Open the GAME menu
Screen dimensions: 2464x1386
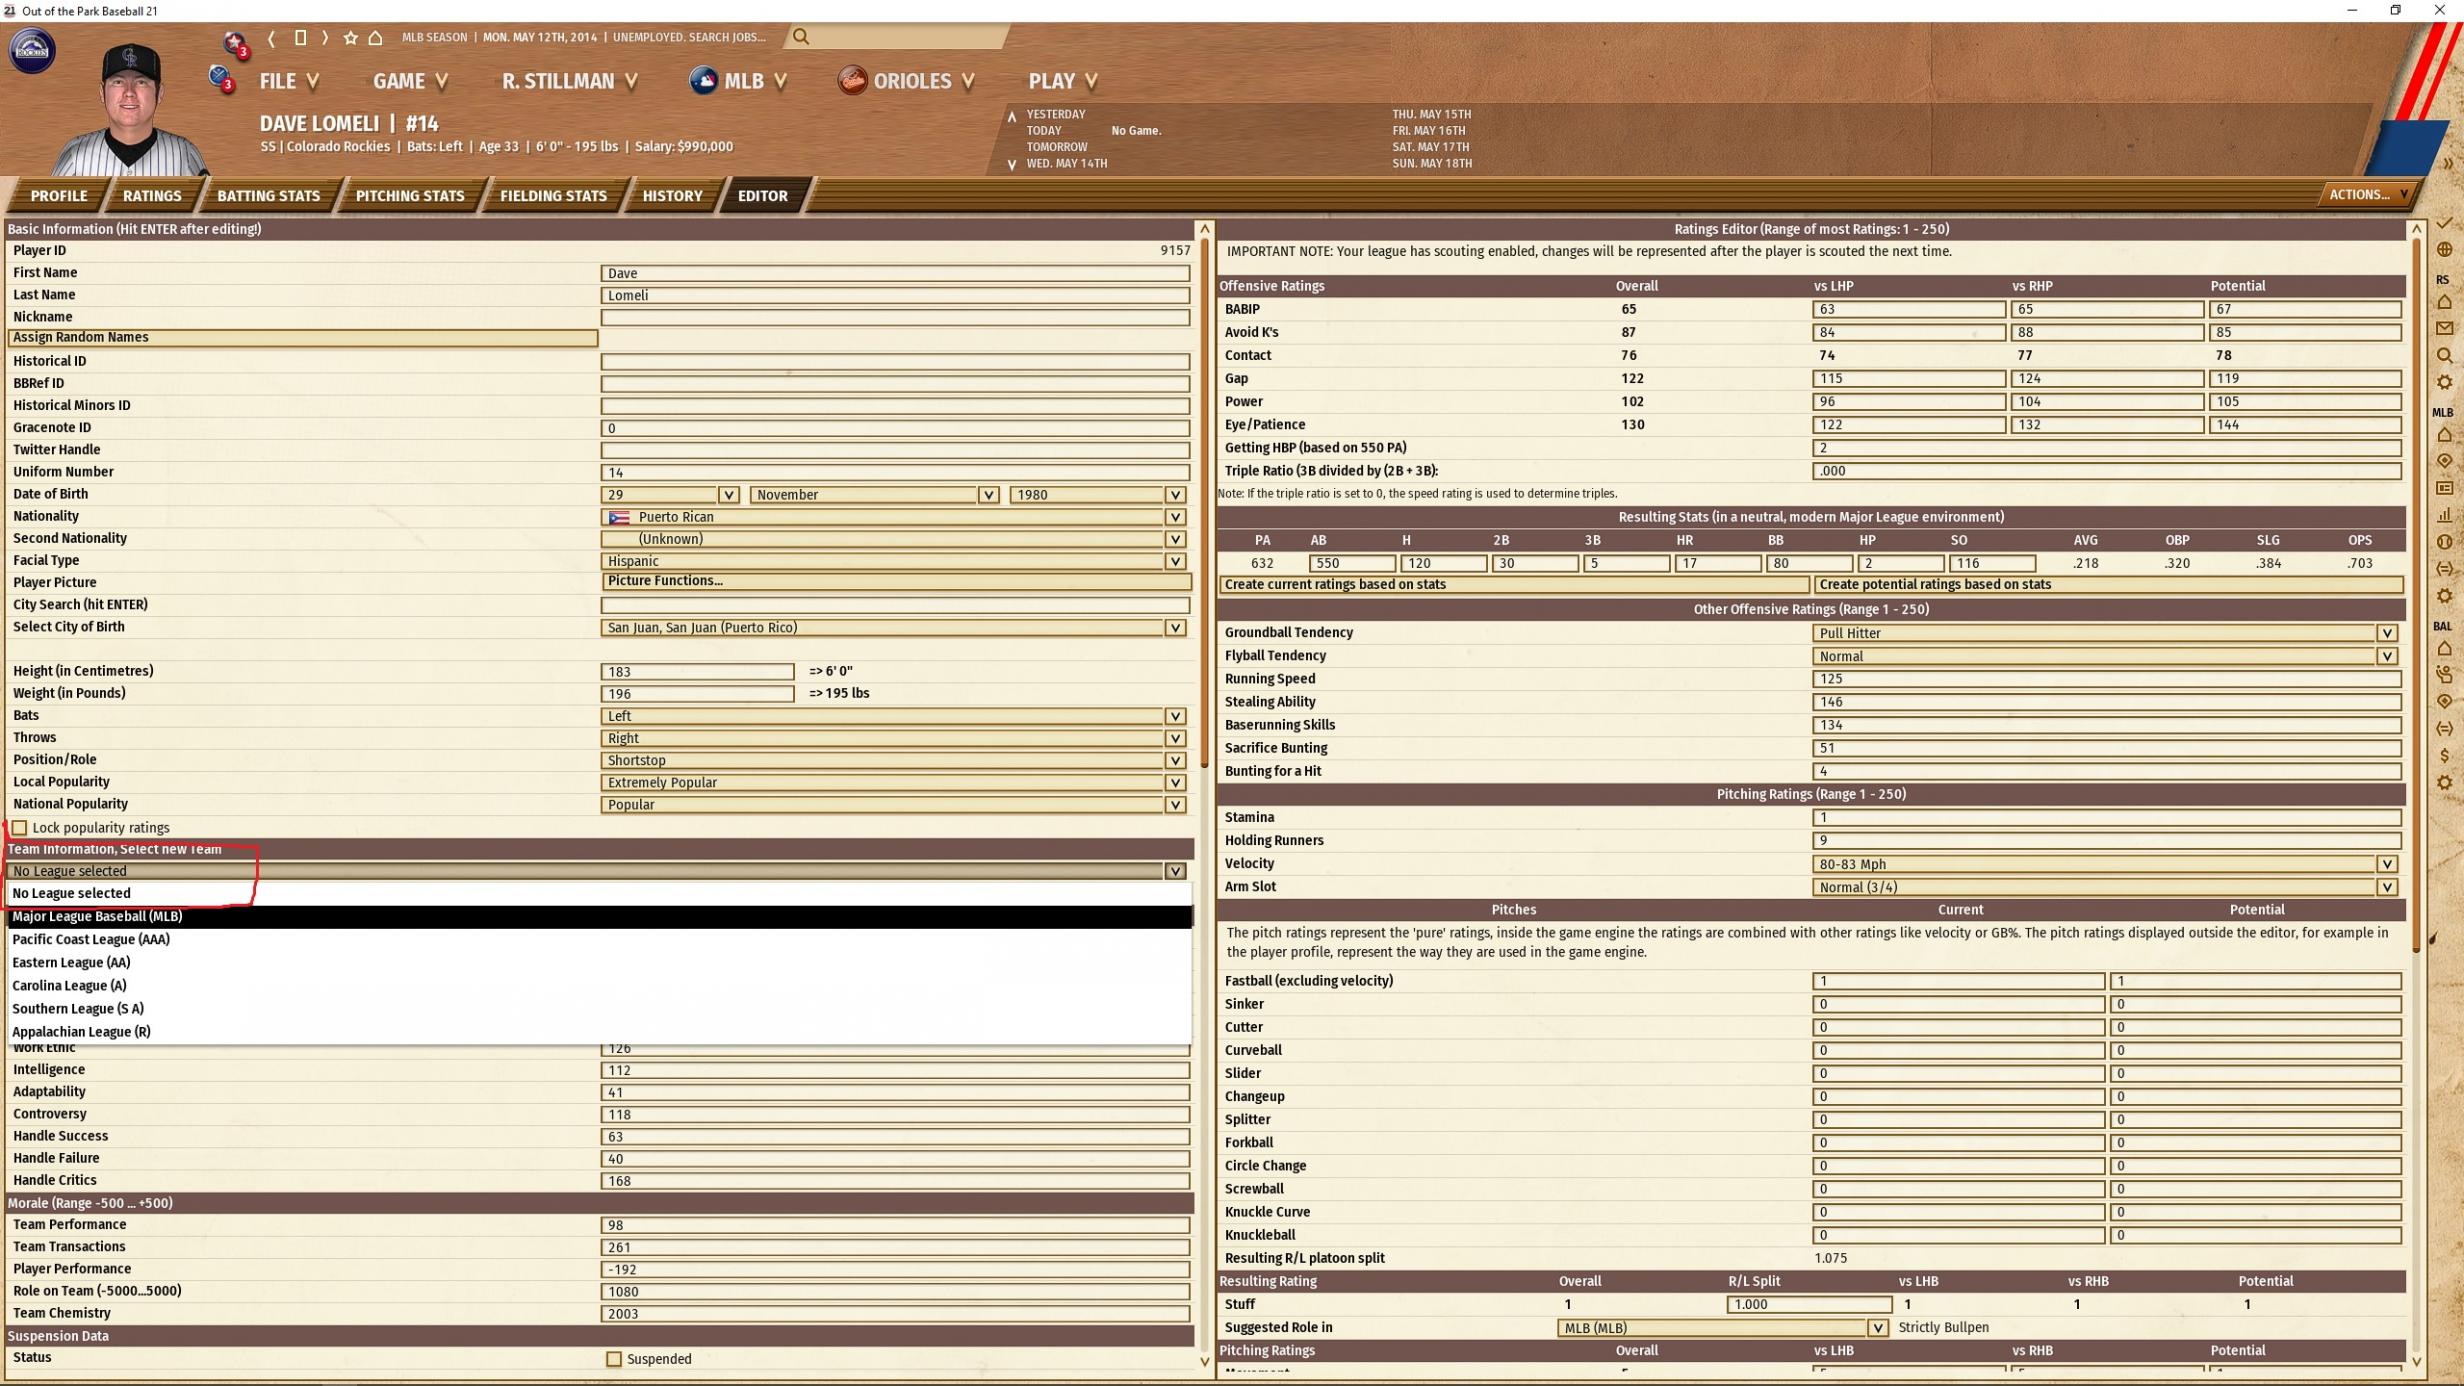410,81
